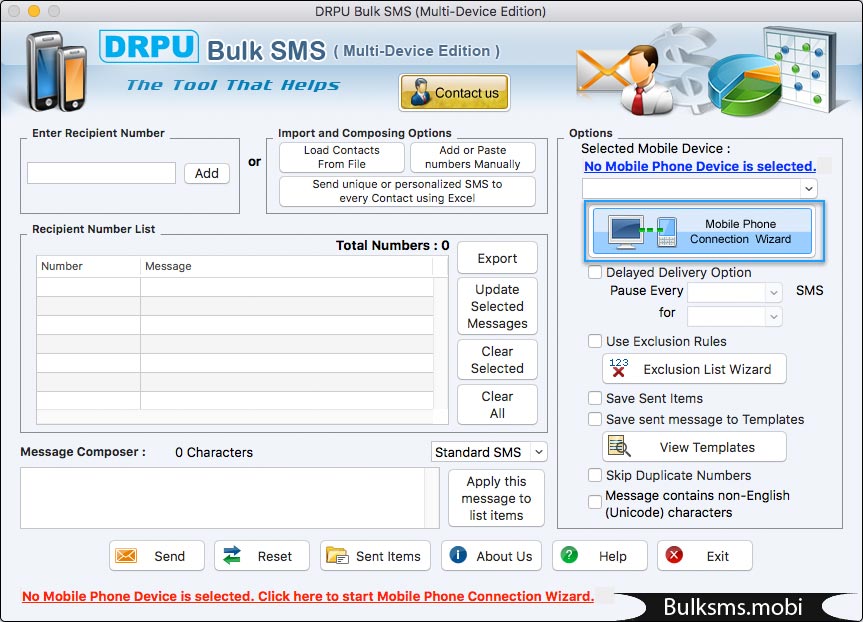Click the computer-to-phone connection icon

642,231
